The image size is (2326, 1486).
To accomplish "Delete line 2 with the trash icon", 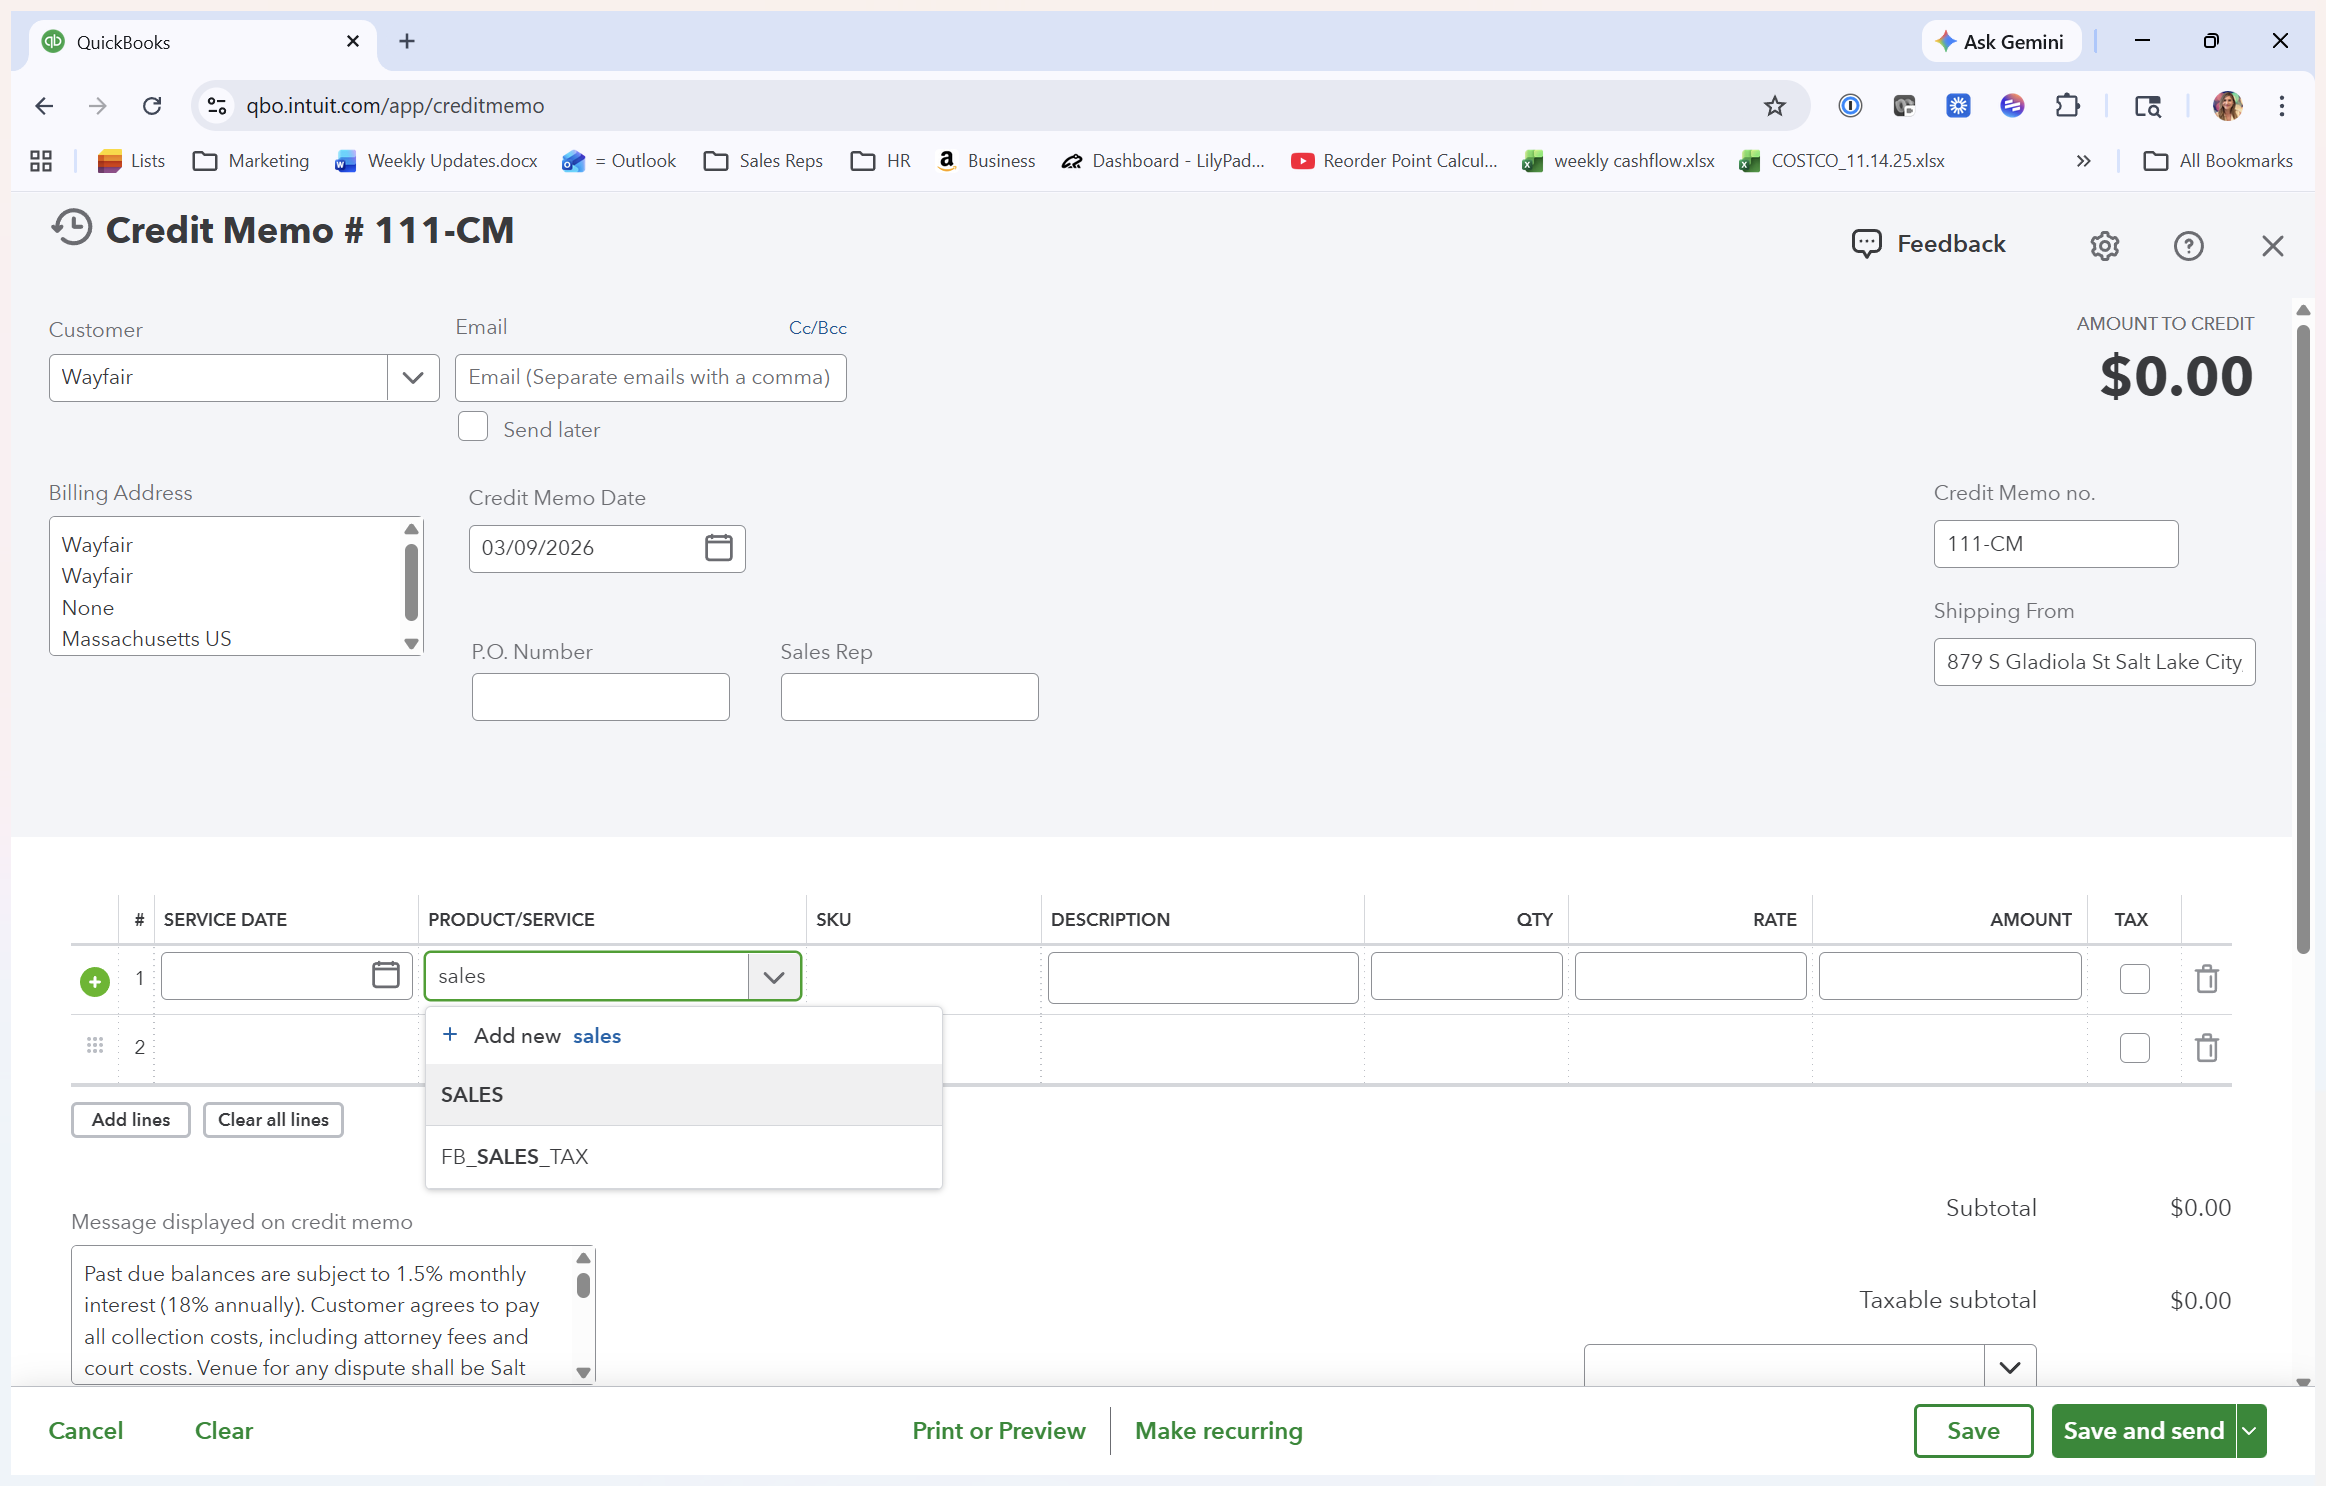I will click(2206, 1048).
